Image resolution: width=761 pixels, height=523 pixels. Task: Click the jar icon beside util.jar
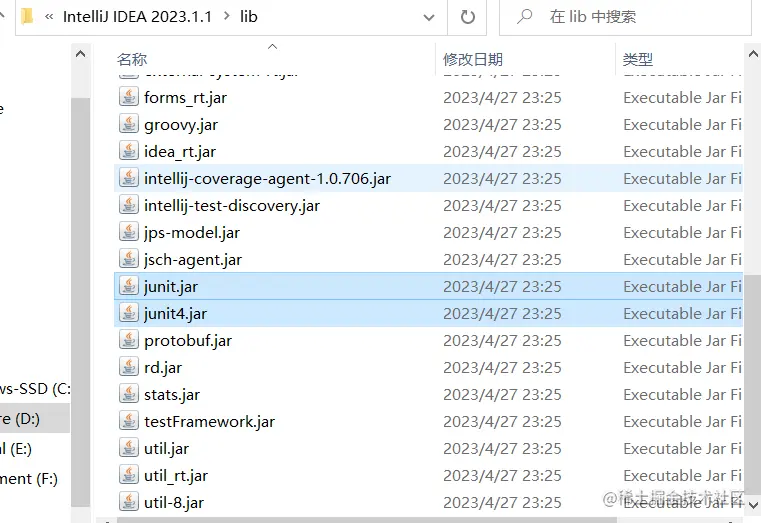[x=129, y=448]
